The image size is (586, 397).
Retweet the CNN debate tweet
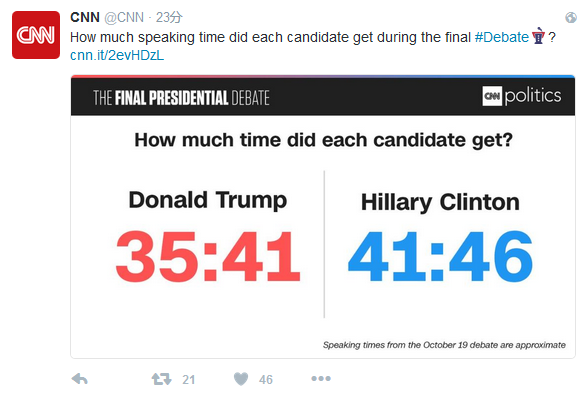click(161, 379)
